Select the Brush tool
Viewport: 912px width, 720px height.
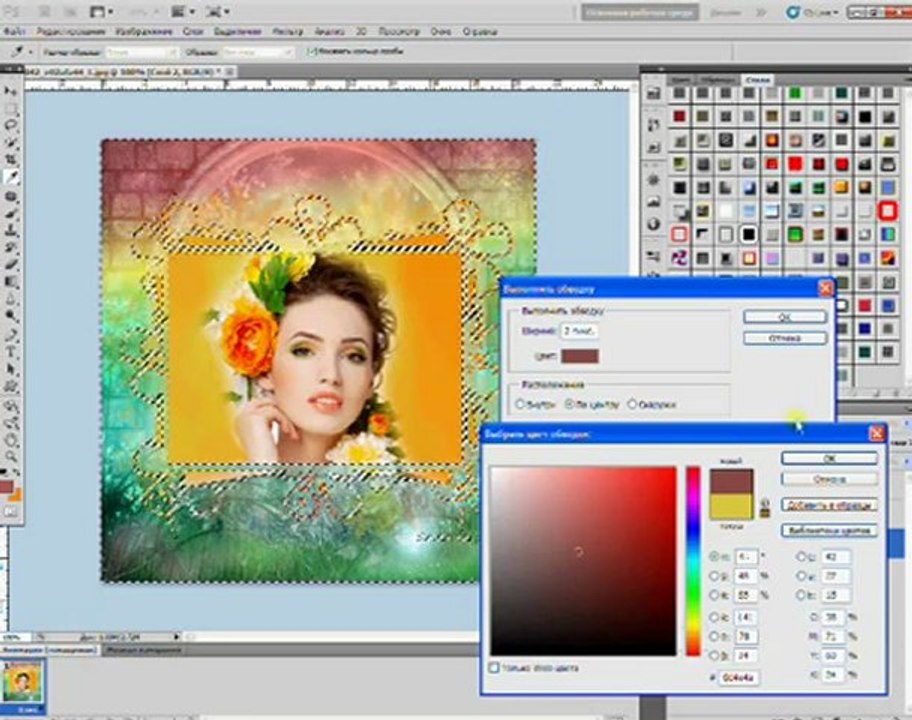click(x=10, y=213)
